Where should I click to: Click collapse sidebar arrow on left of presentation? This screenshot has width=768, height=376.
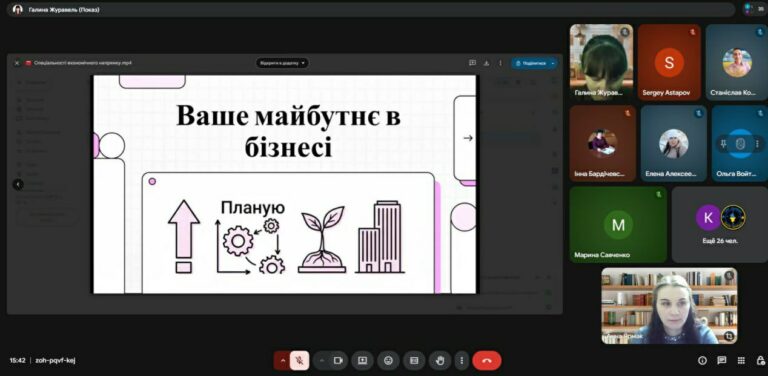click(18, 184)
